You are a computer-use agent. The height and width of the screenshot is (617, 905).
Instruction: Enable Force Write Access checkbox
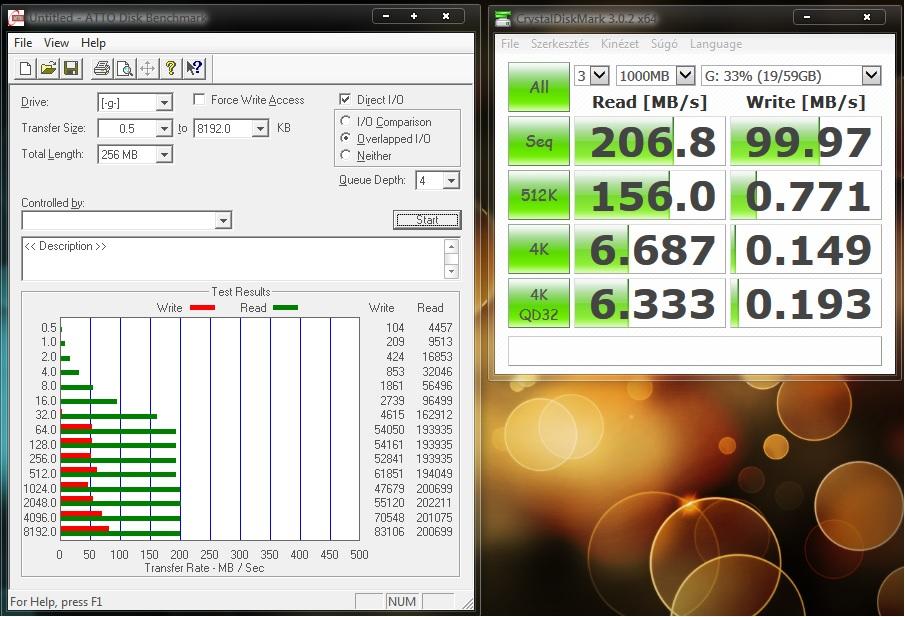tap(199, 100)
